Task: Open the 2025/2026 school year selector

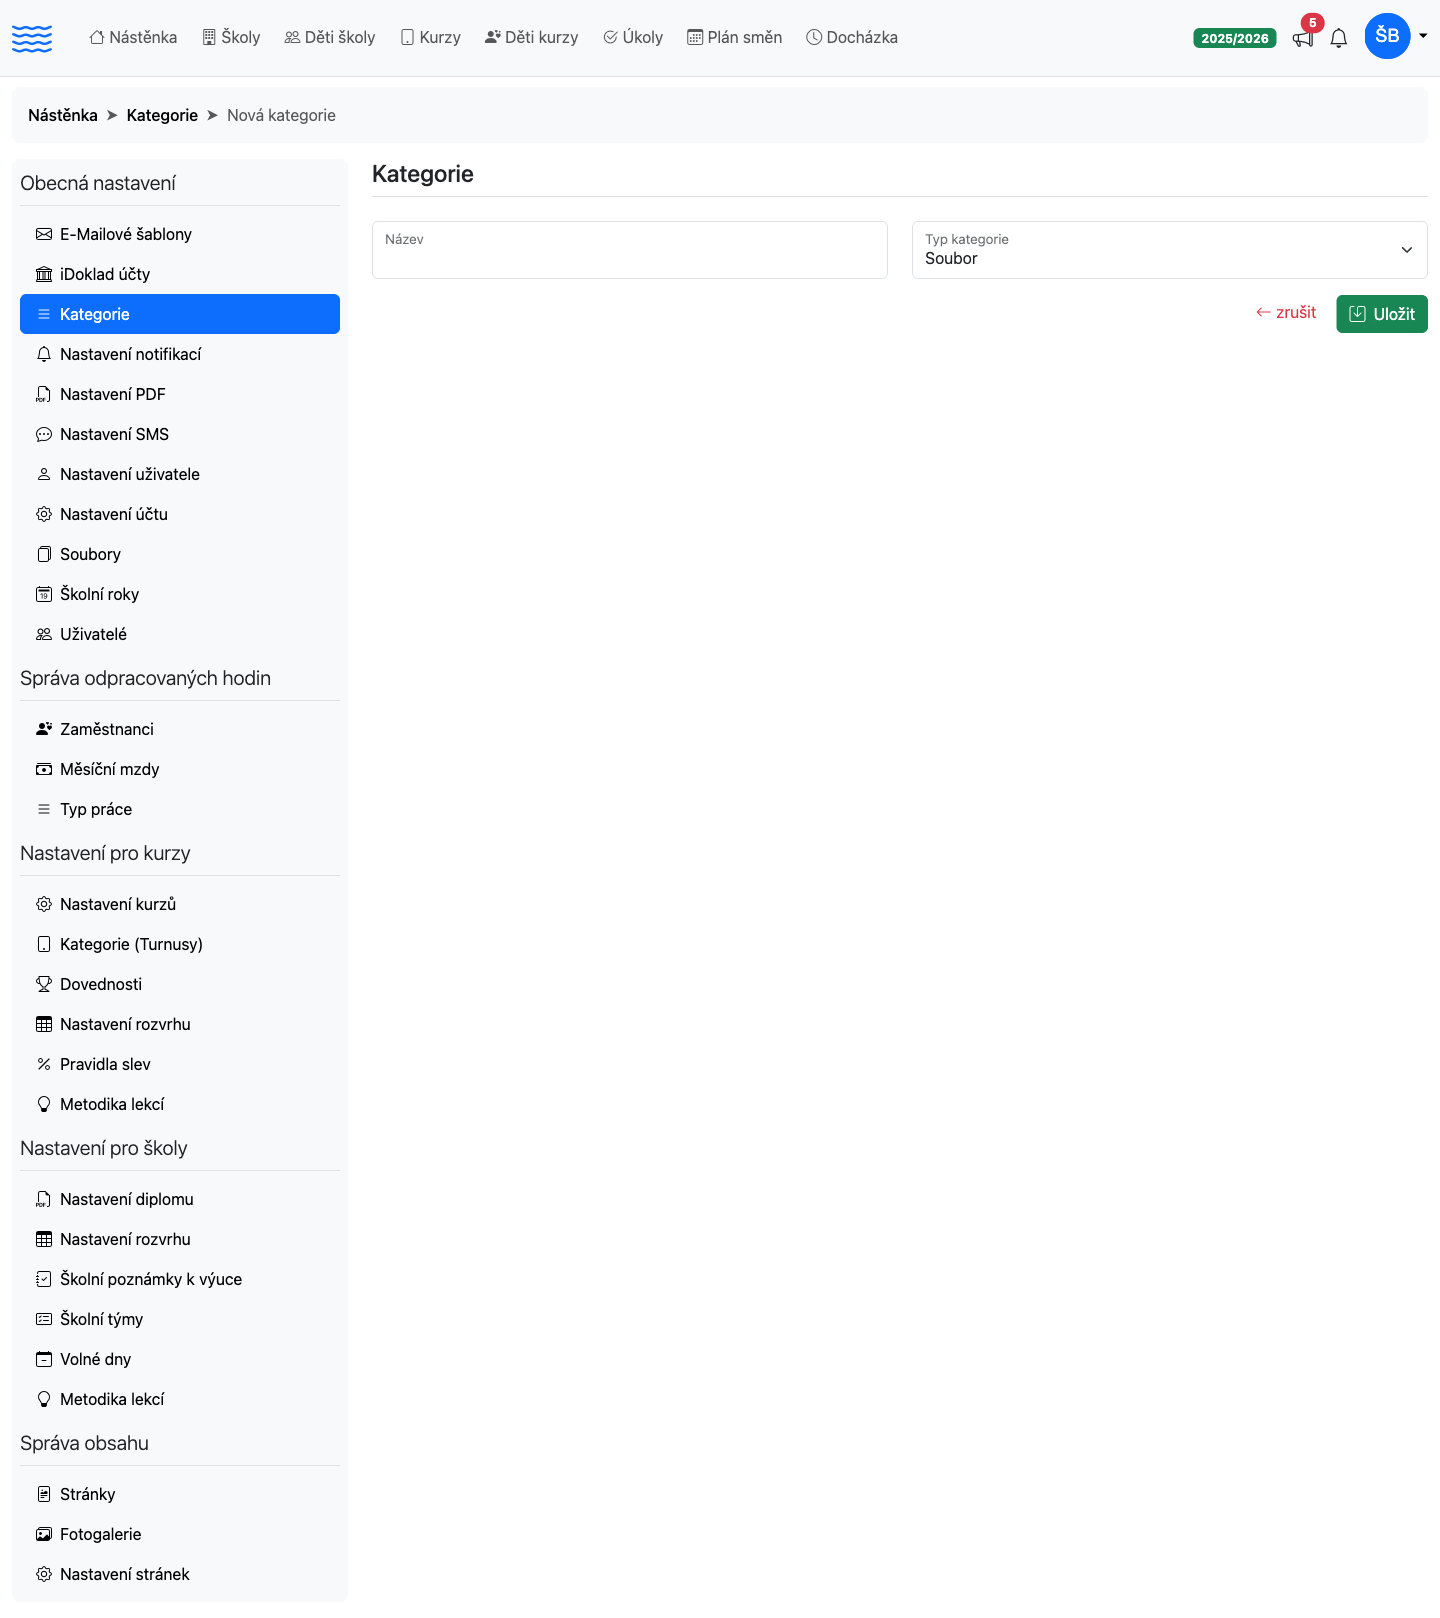Action: (x=1234, y=38)
